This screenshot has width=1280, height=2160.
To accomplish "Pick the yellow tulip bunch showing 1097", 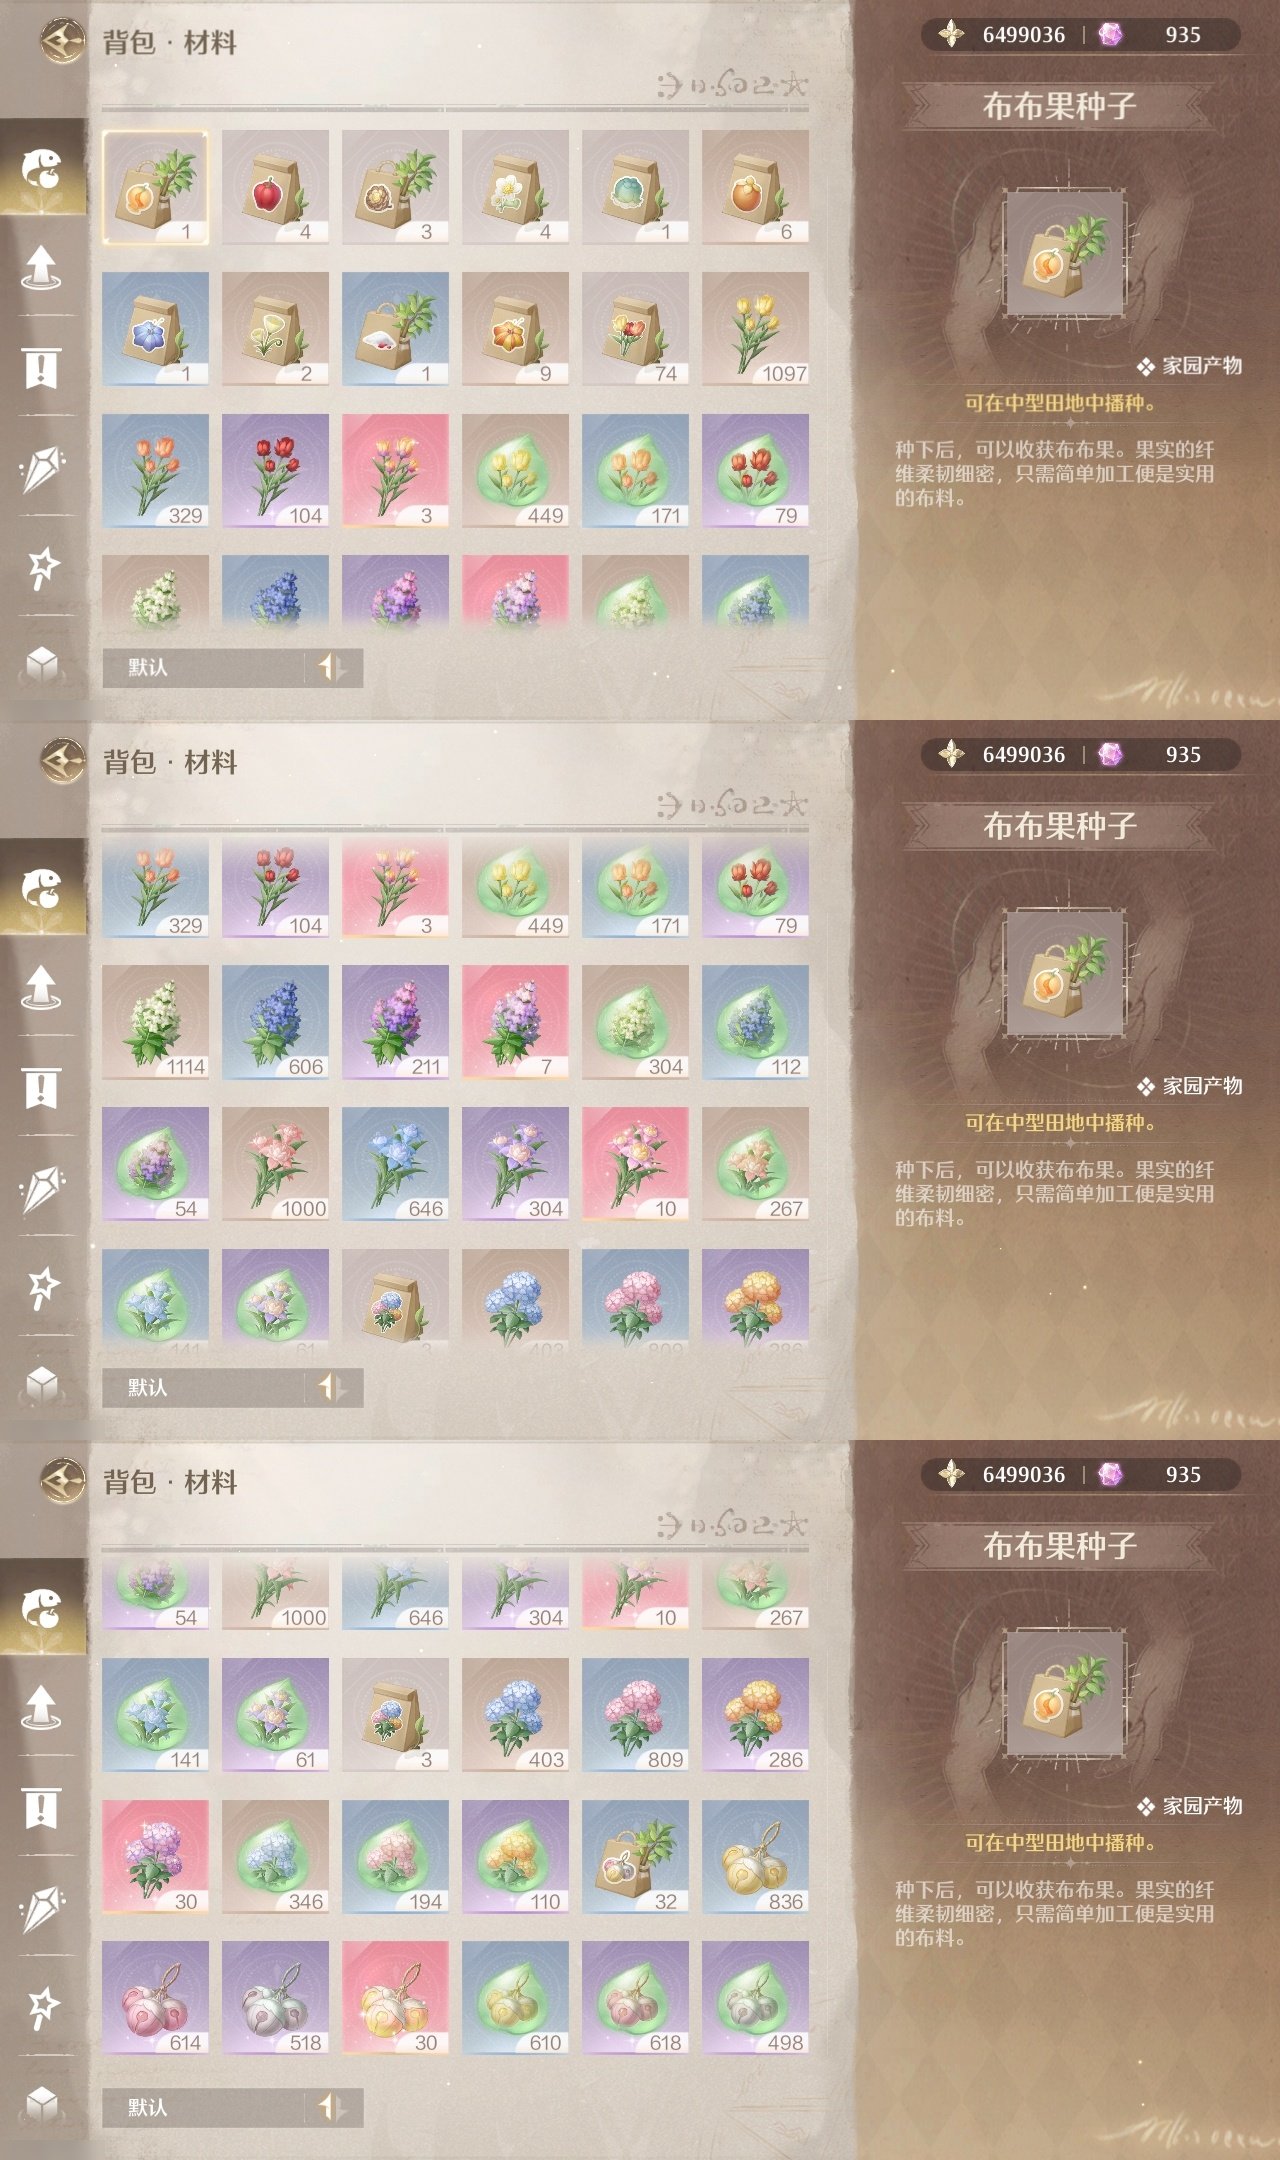I will tap(755, 329).
